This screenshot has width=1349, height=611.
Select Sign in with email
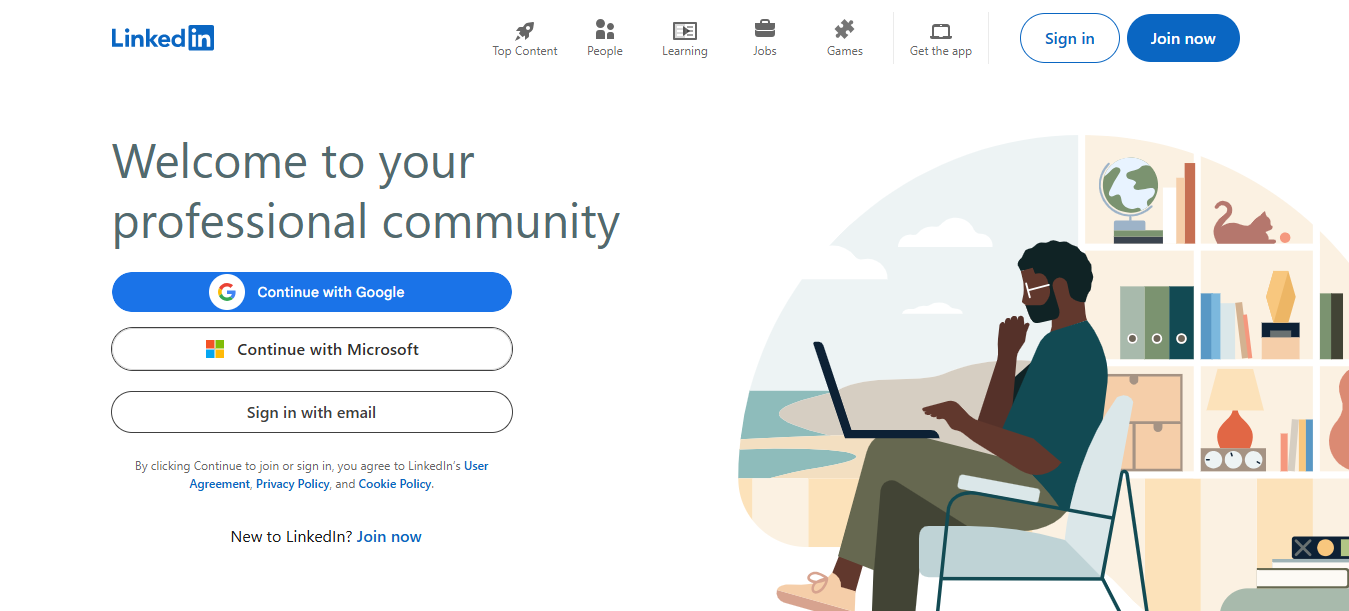pyautogui.click(x=311, y=412)
